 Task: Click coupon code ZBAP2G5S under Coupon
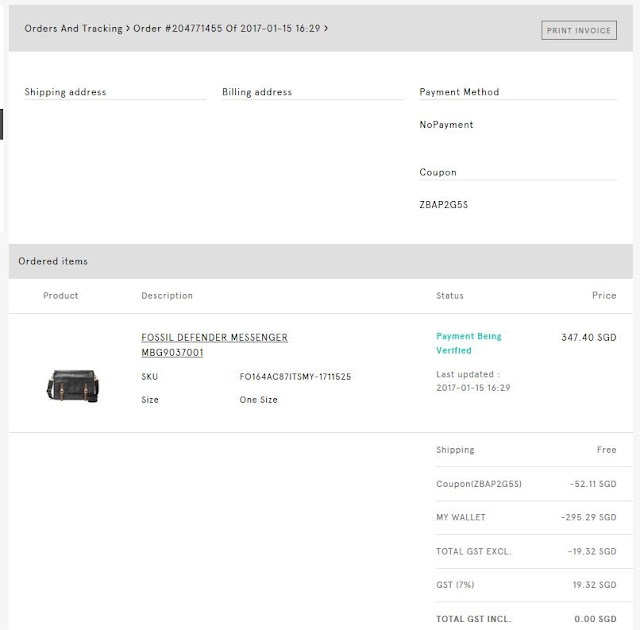click(x=444, y=205)
